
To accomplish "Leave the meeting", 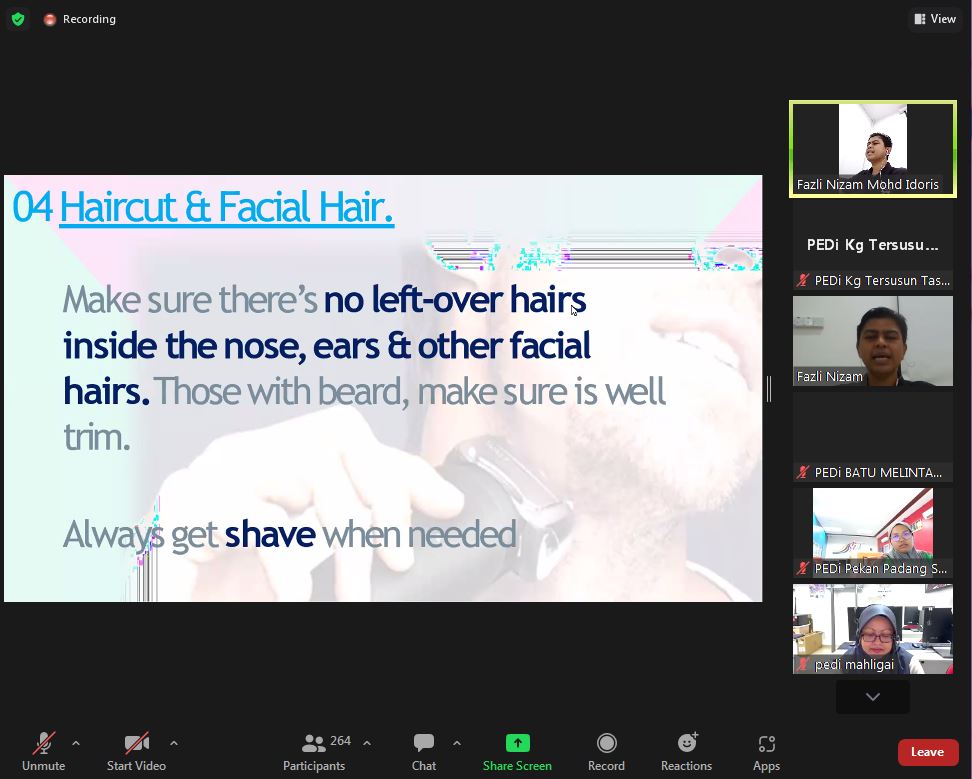I will 927,752.
